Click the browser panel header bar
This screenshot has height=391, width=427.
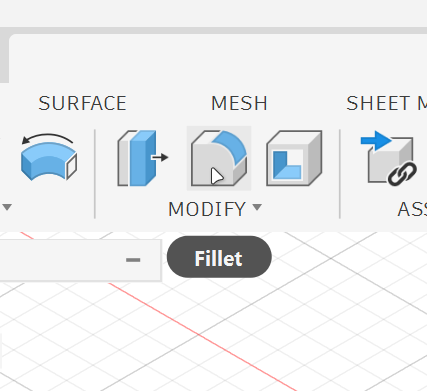click(81, 260)
